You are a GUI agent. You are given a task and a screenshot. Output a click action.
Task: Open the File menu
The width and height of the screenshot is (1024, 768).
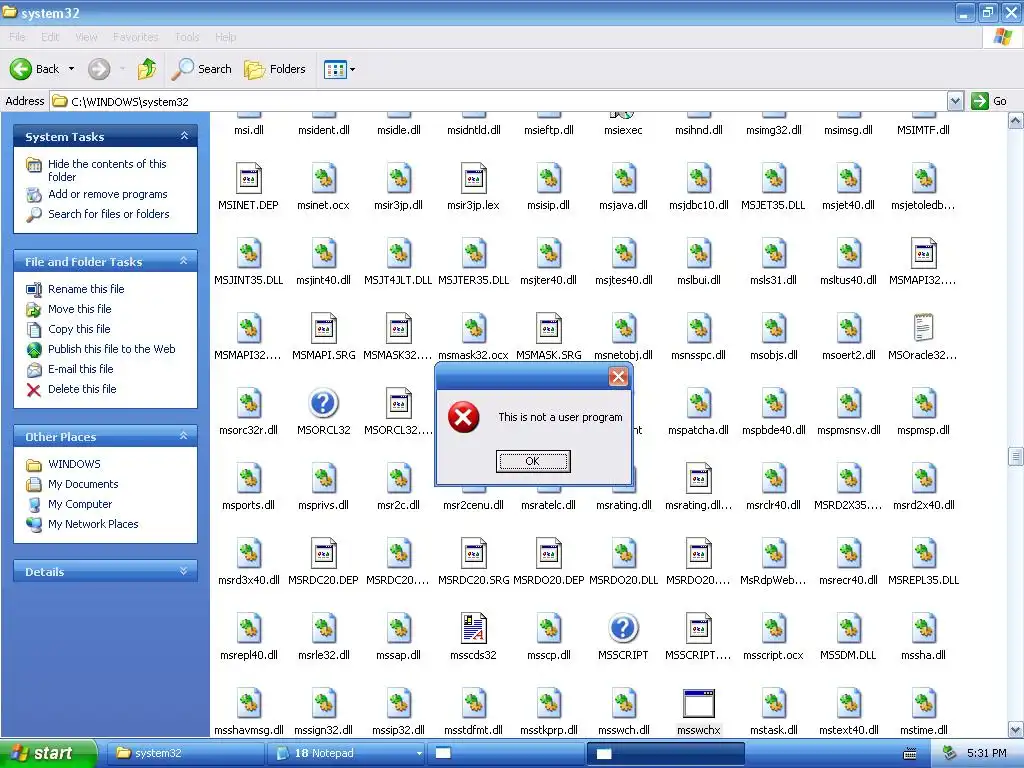18,37
